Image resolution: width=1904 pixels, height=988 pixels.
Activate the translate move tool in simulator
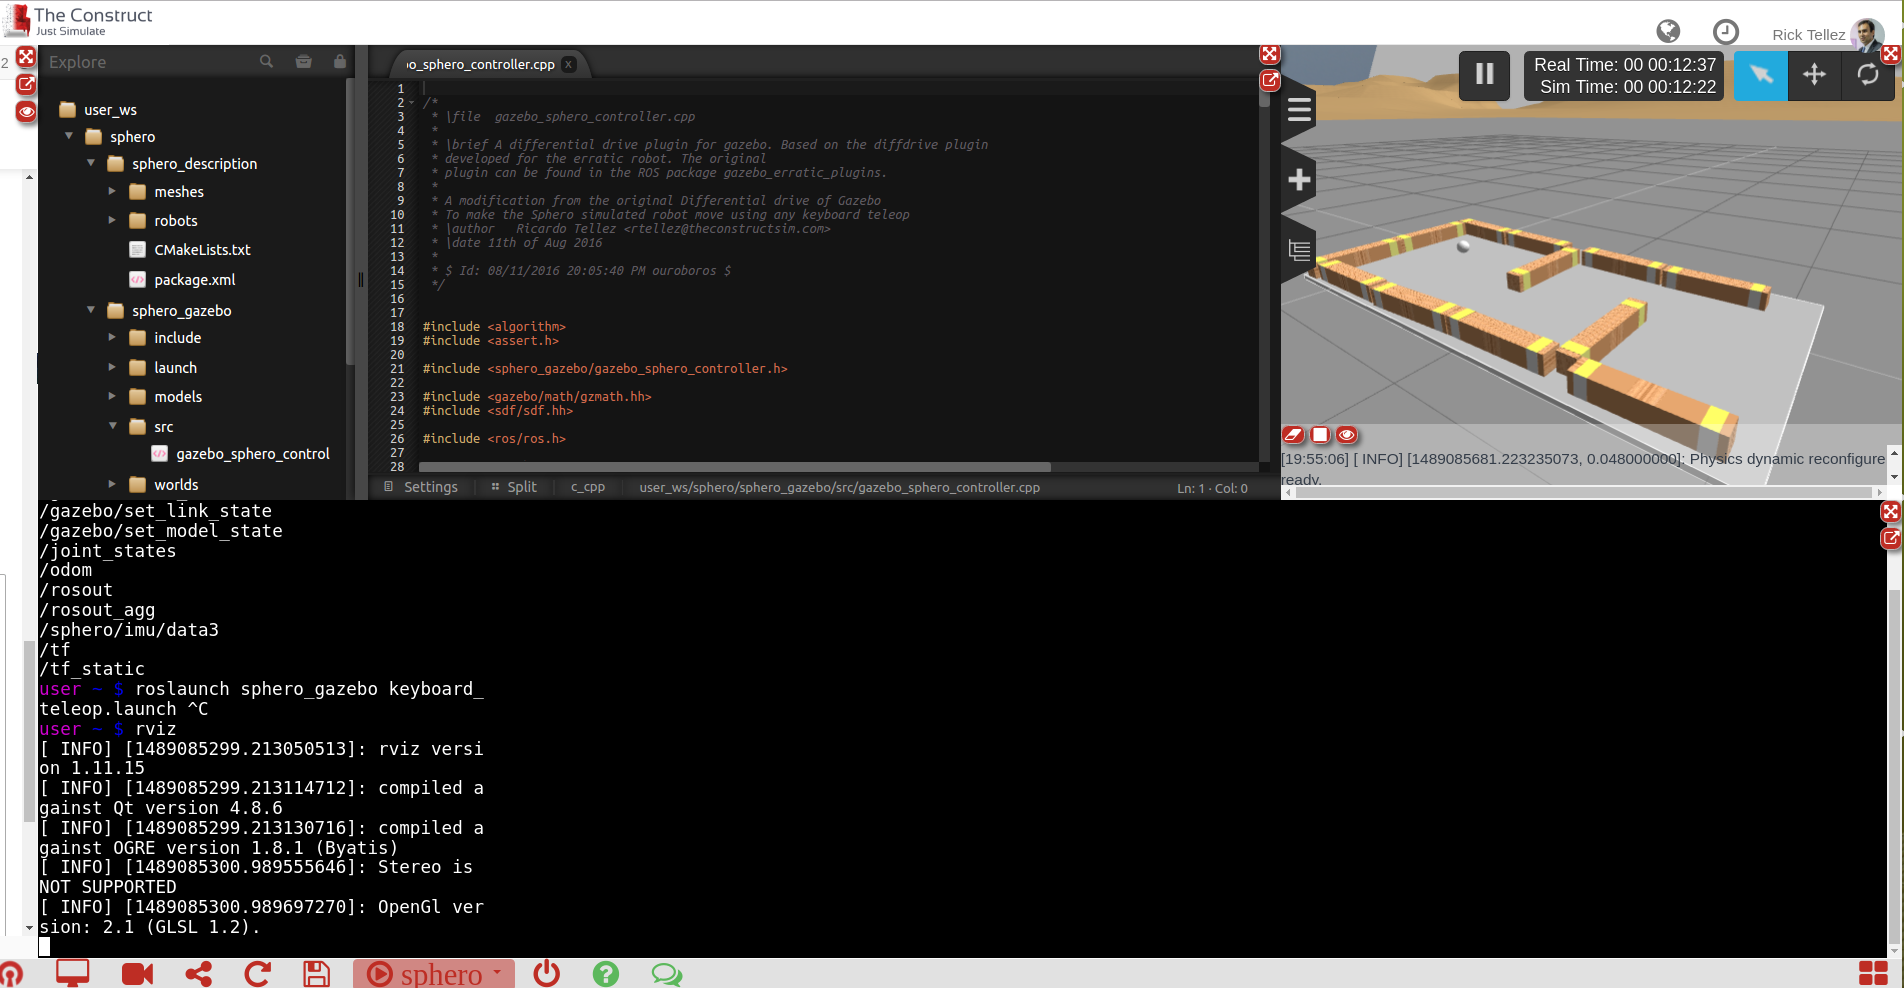point(1814,75)
